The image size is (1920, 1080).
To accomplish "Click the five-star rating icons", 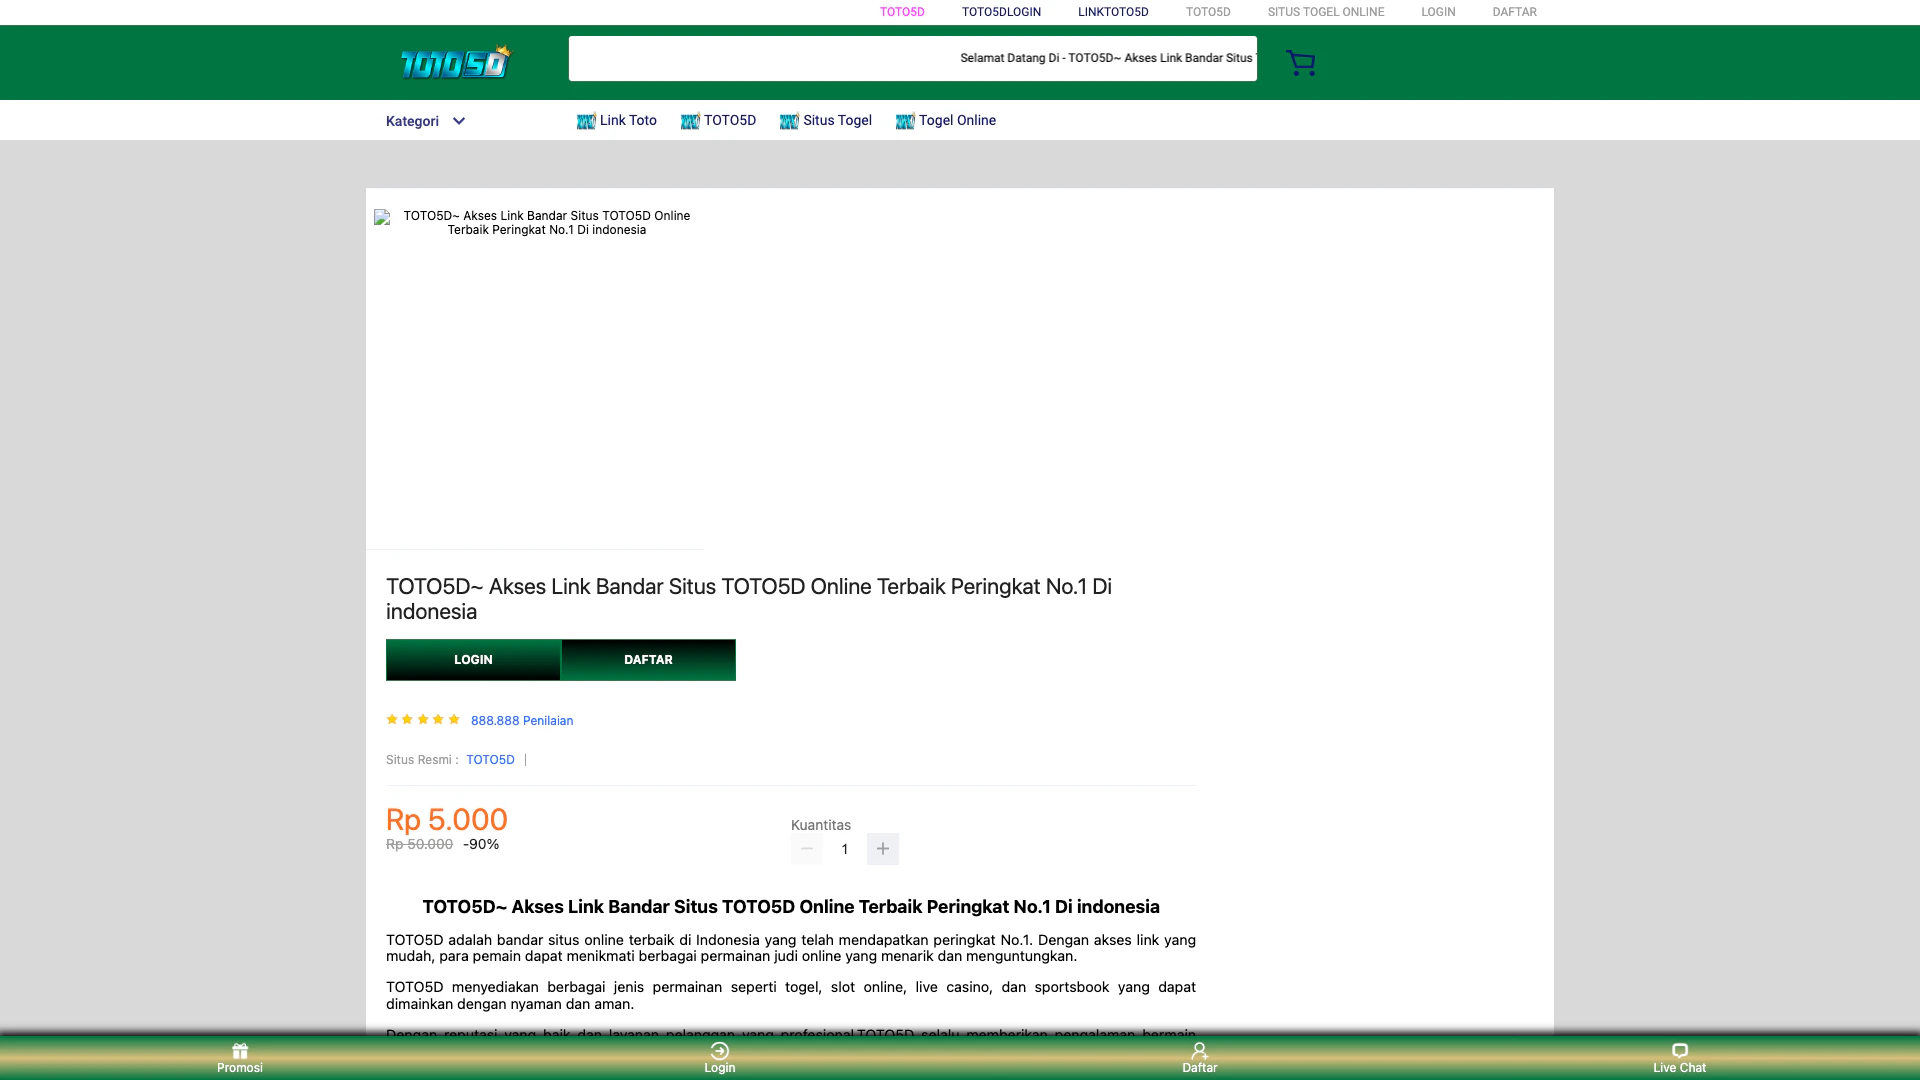I will [x=423, y=720].
